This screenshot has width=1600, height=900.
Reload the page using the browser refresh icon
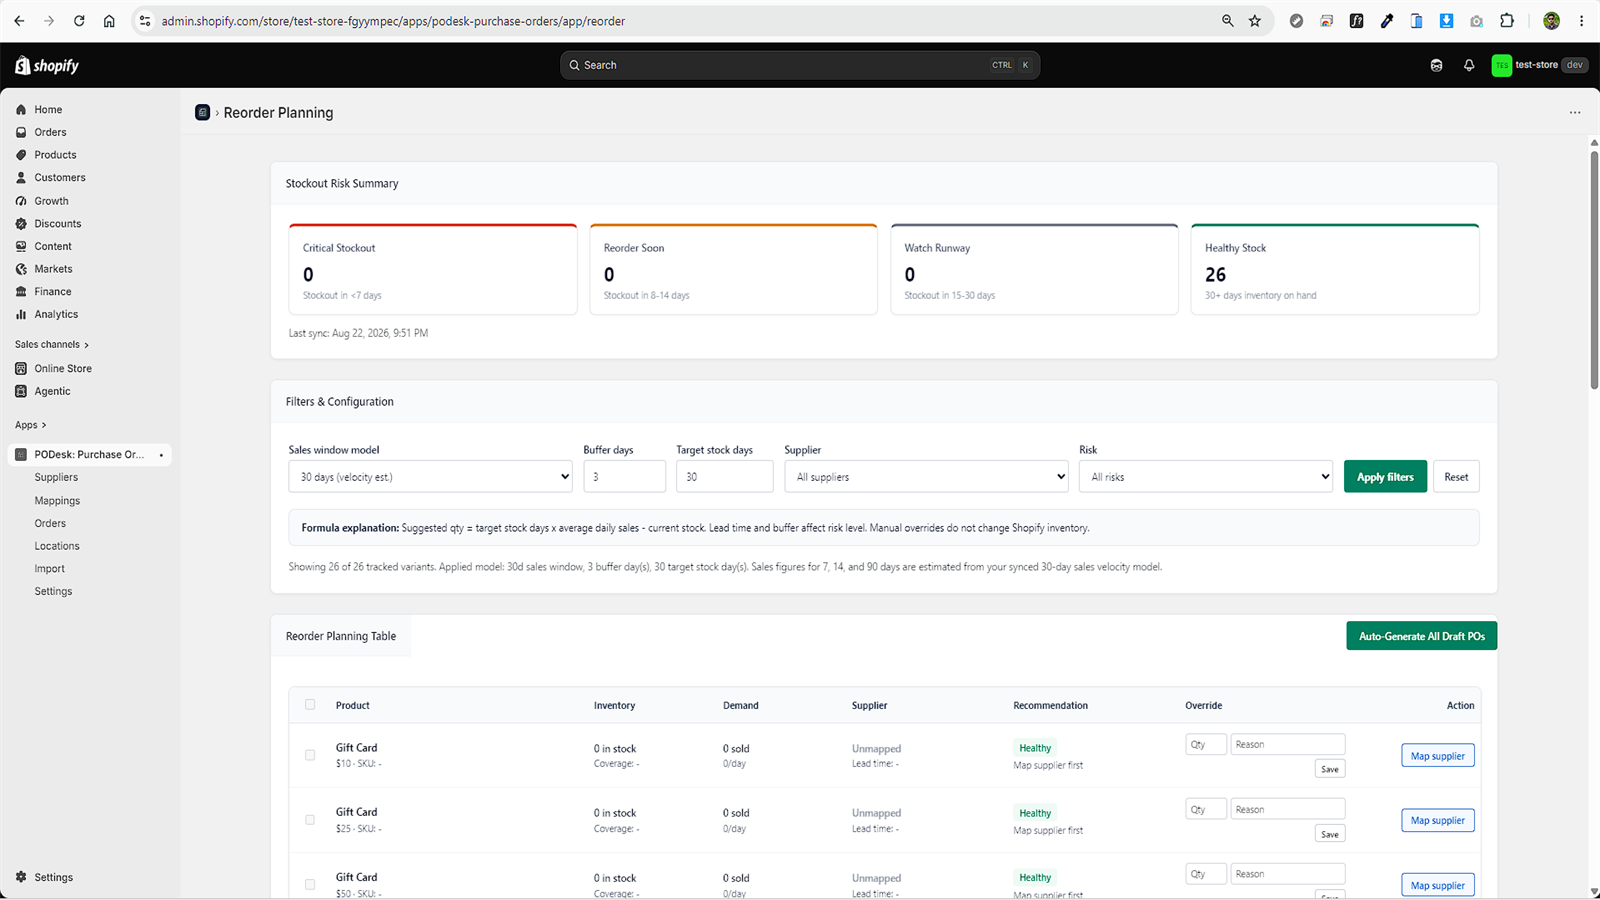[79, 21]
